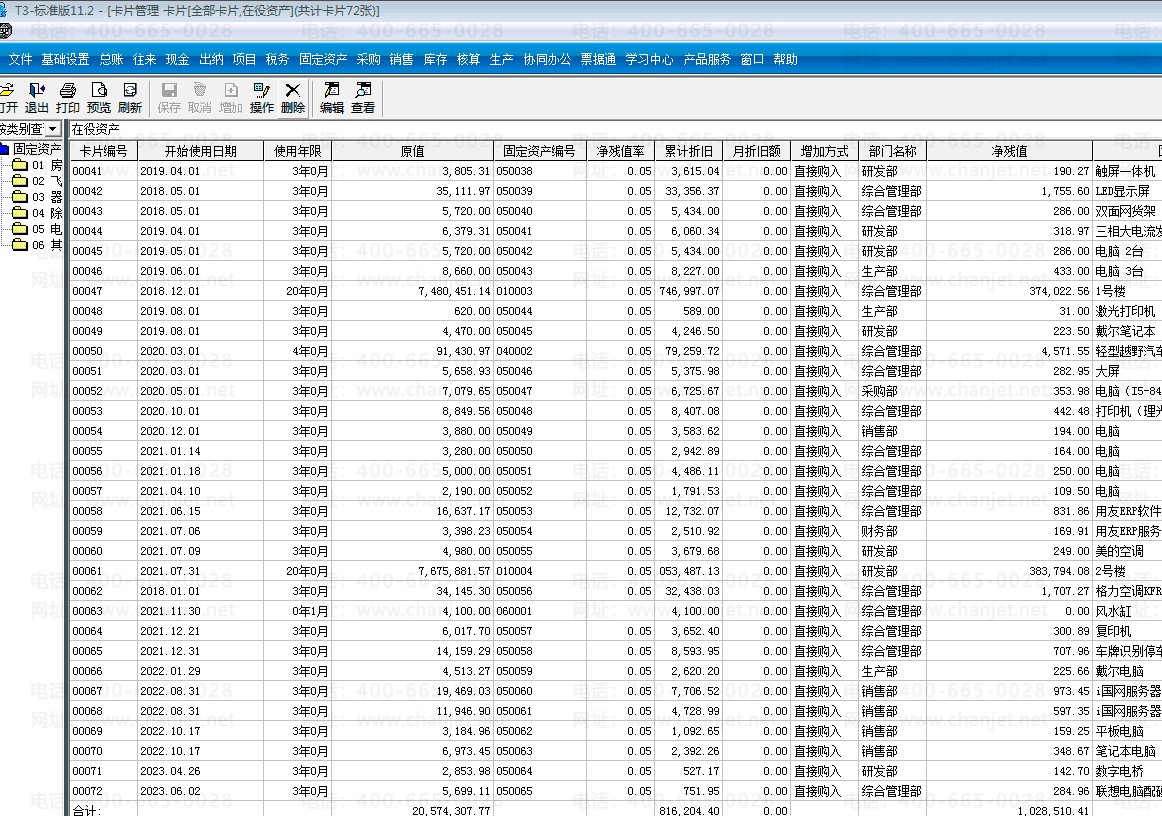
Task: Select card number 00047 cell
Action: click(104, 291)
